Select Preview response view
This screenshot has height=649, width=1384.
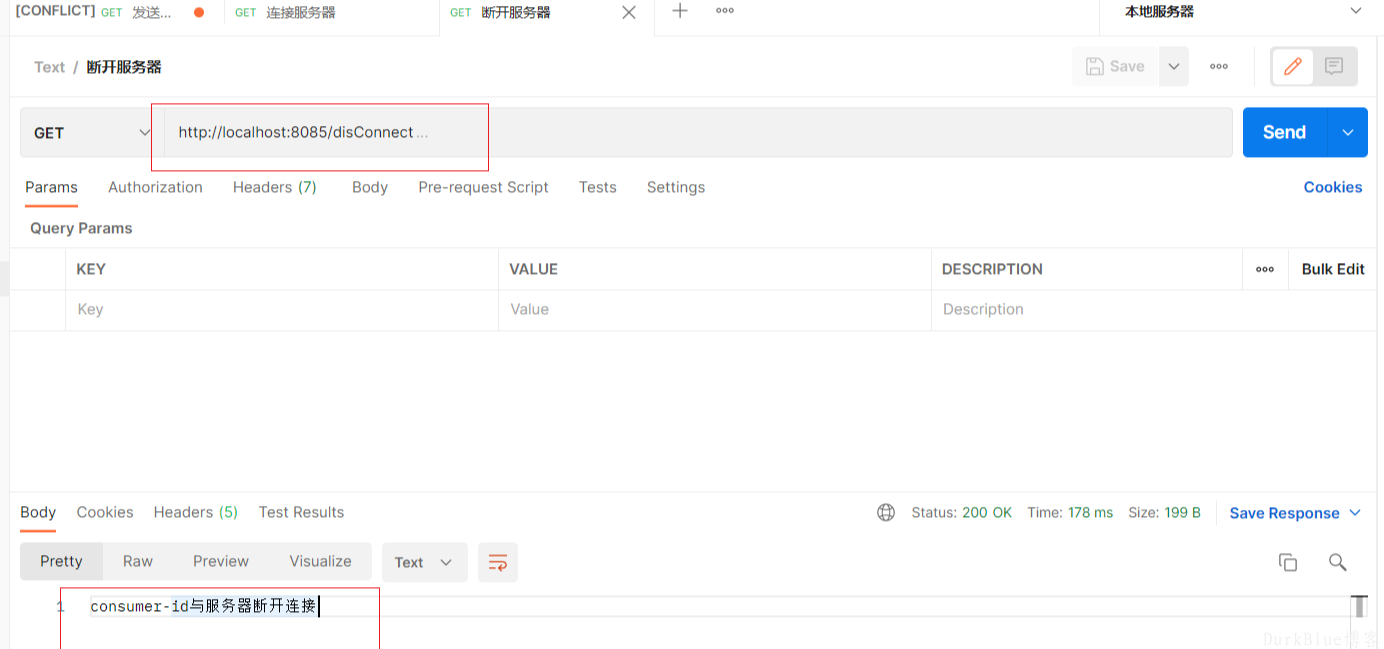(x=221, y=561)
